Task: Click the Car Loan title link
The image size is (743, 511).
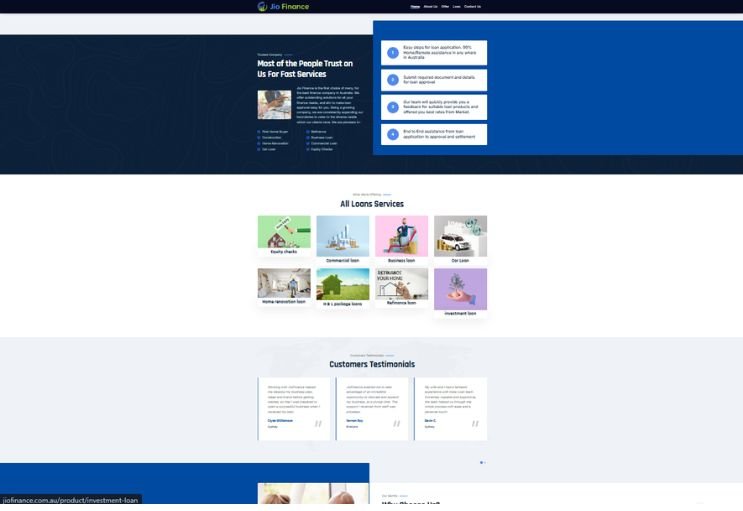Action: (x=460, y=261)
